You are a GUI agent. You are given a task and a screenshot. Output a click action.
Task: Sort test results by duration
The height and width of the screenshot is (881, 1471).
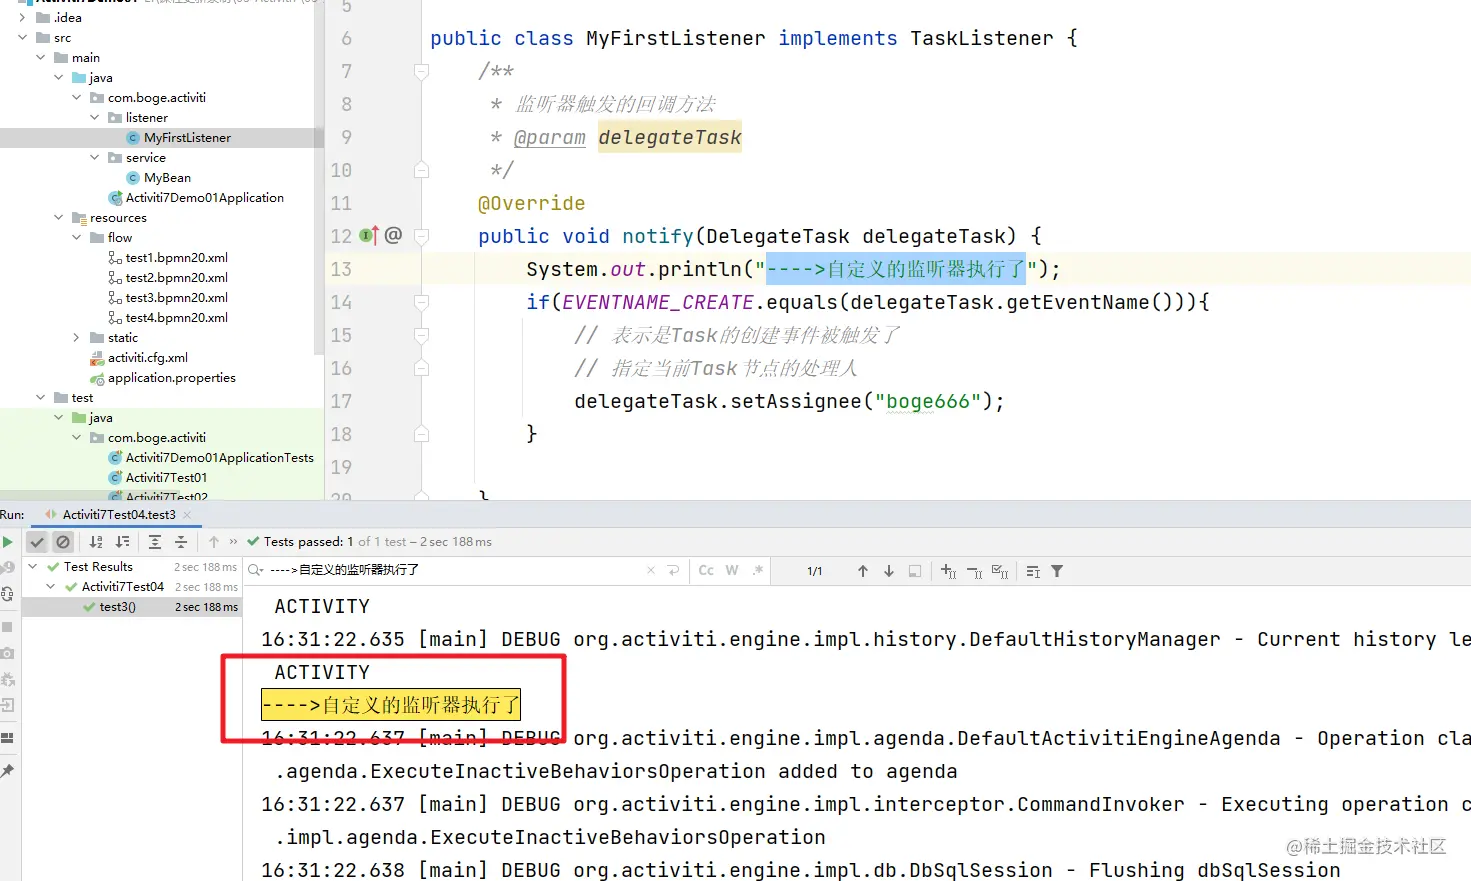(122, 542)
